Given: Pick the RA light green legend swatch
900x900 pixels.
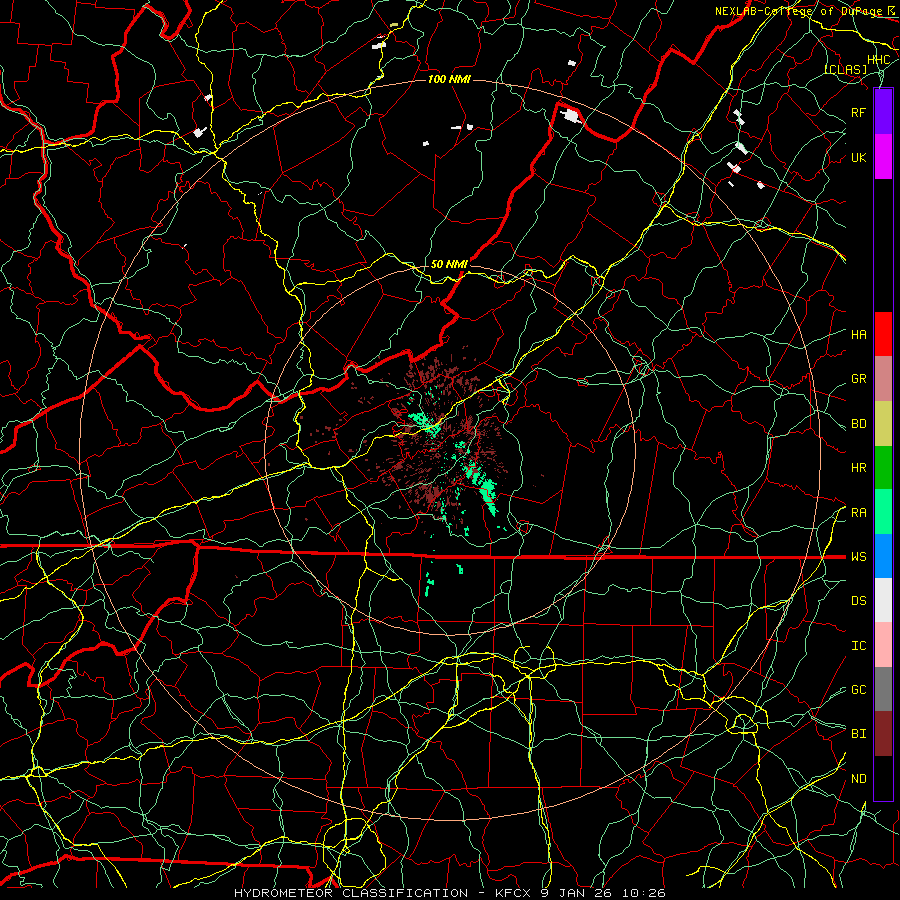Looking at the screenshot, I should click(883, 512).
